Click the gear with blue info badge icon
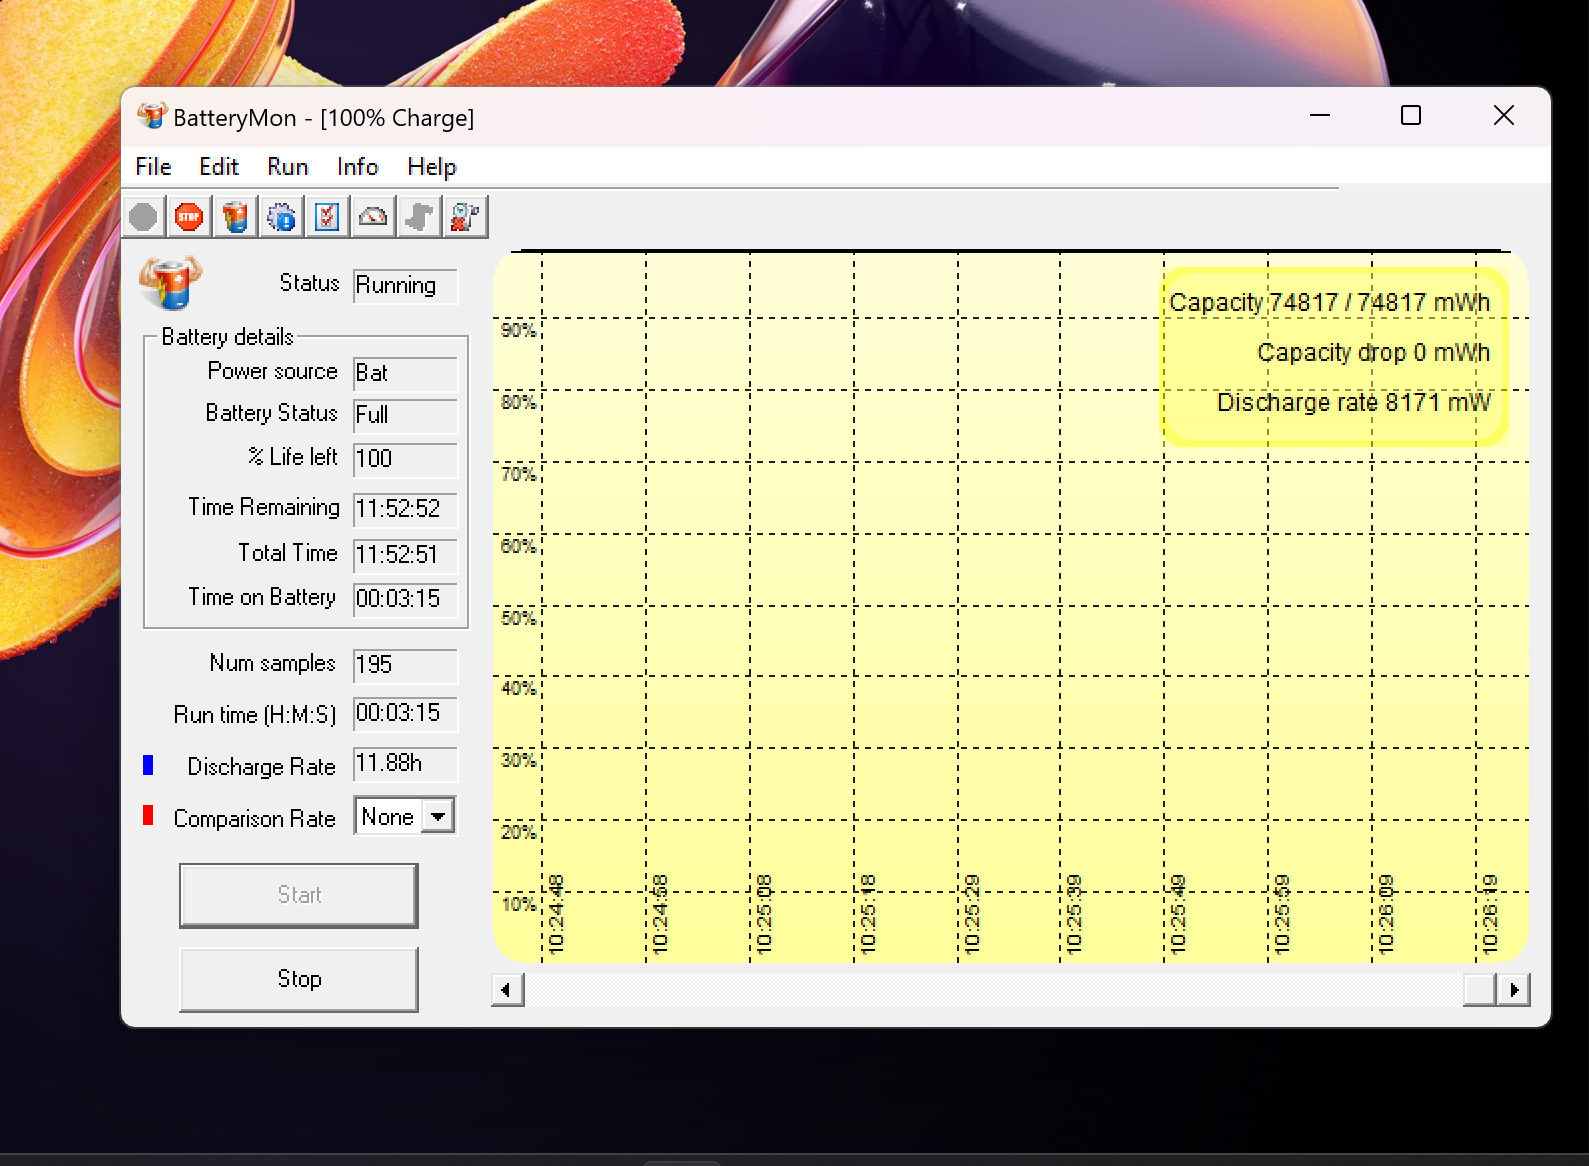This screenshot has height=1166, width=1589. coord(282,217)
